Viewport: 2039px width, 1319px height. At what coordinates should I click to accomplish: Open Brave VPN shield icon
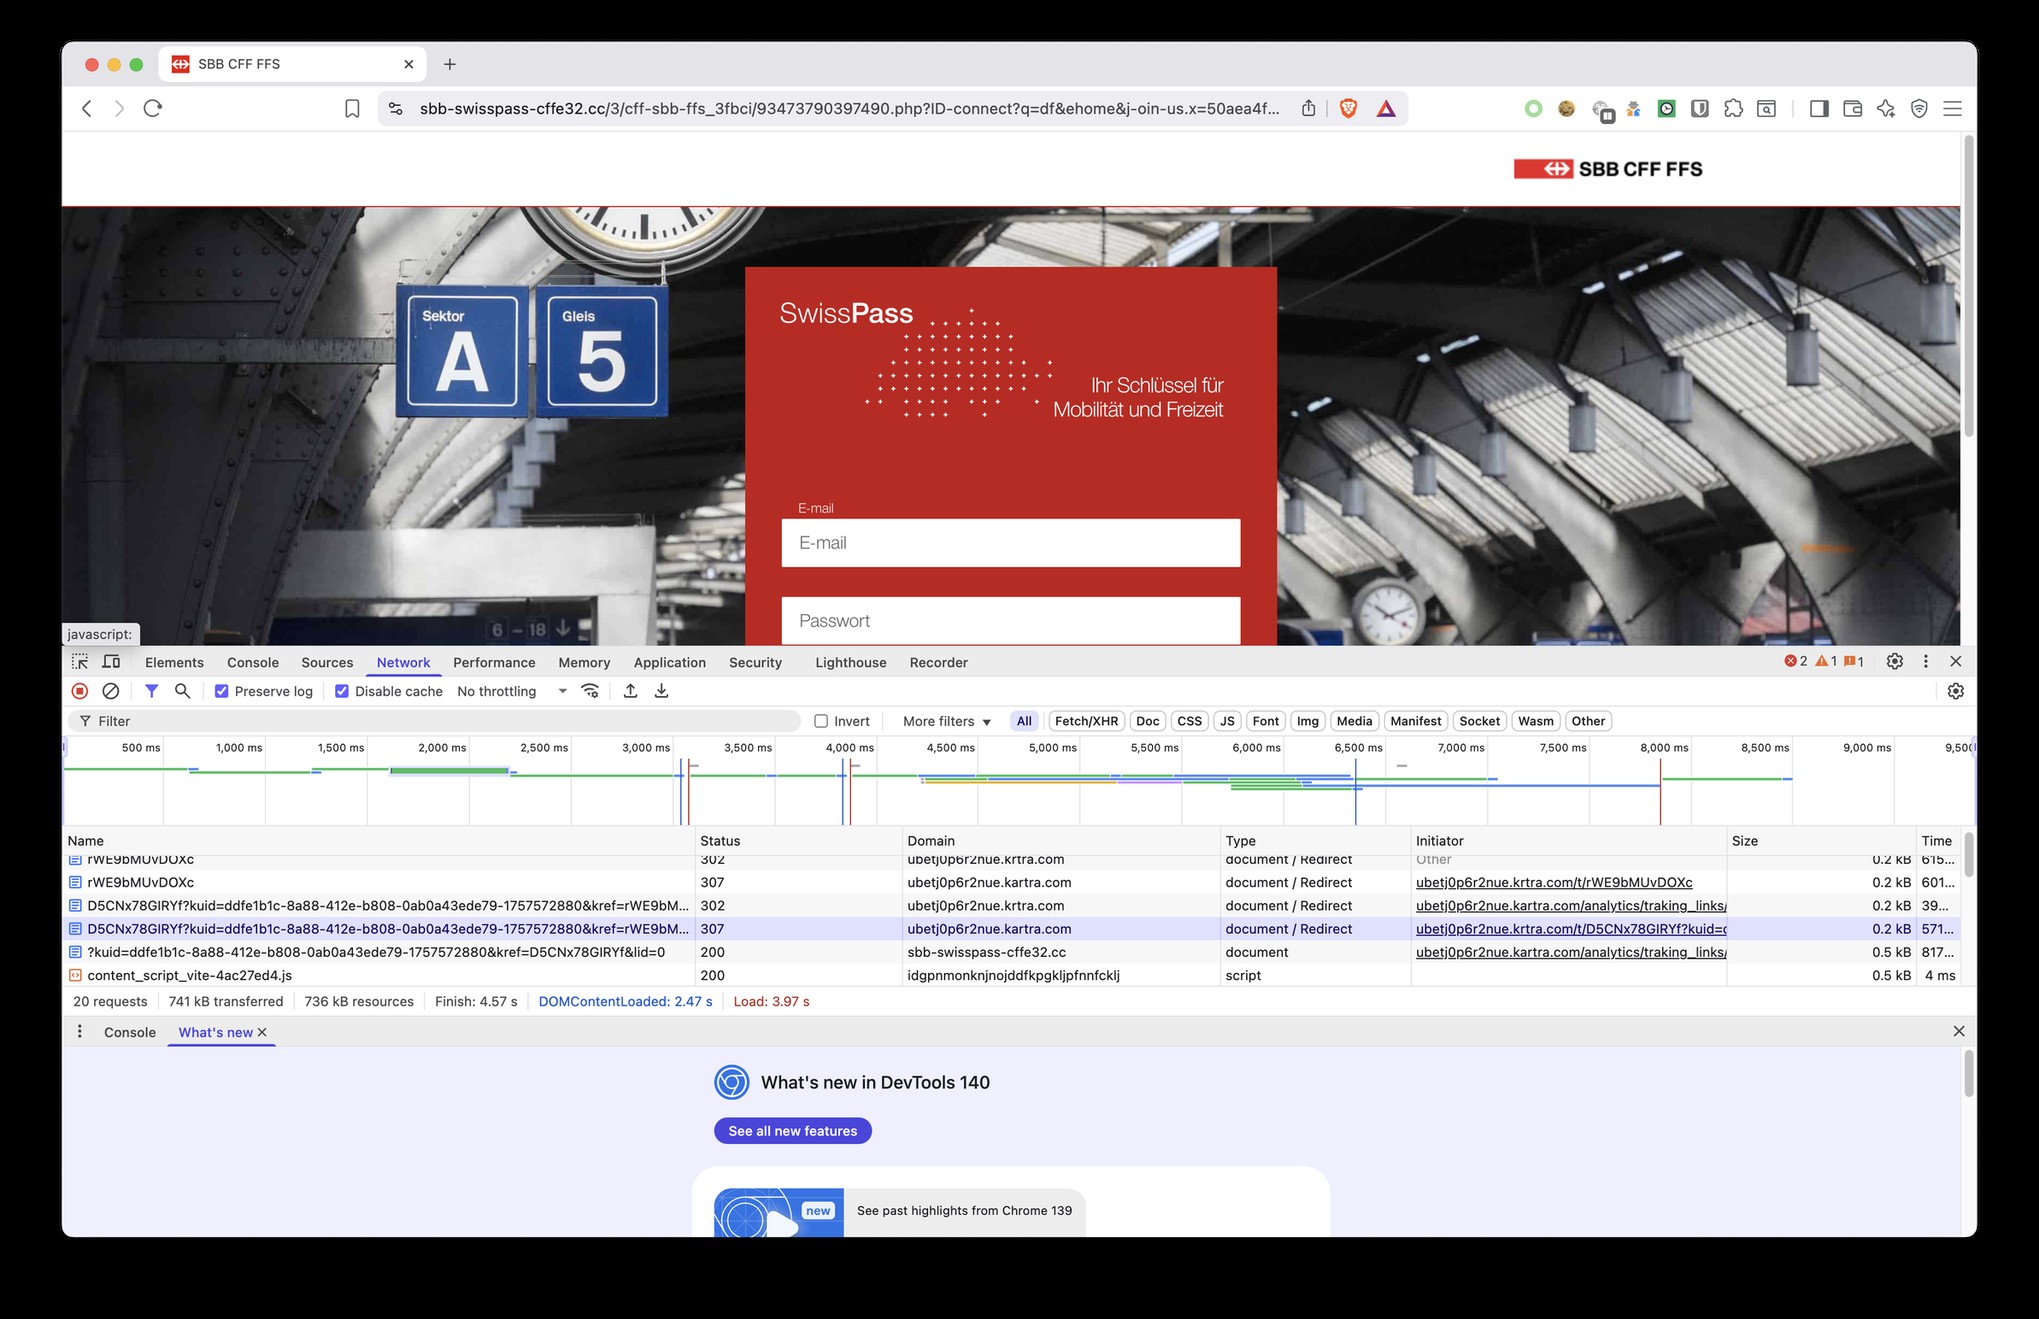(1919, 109)
